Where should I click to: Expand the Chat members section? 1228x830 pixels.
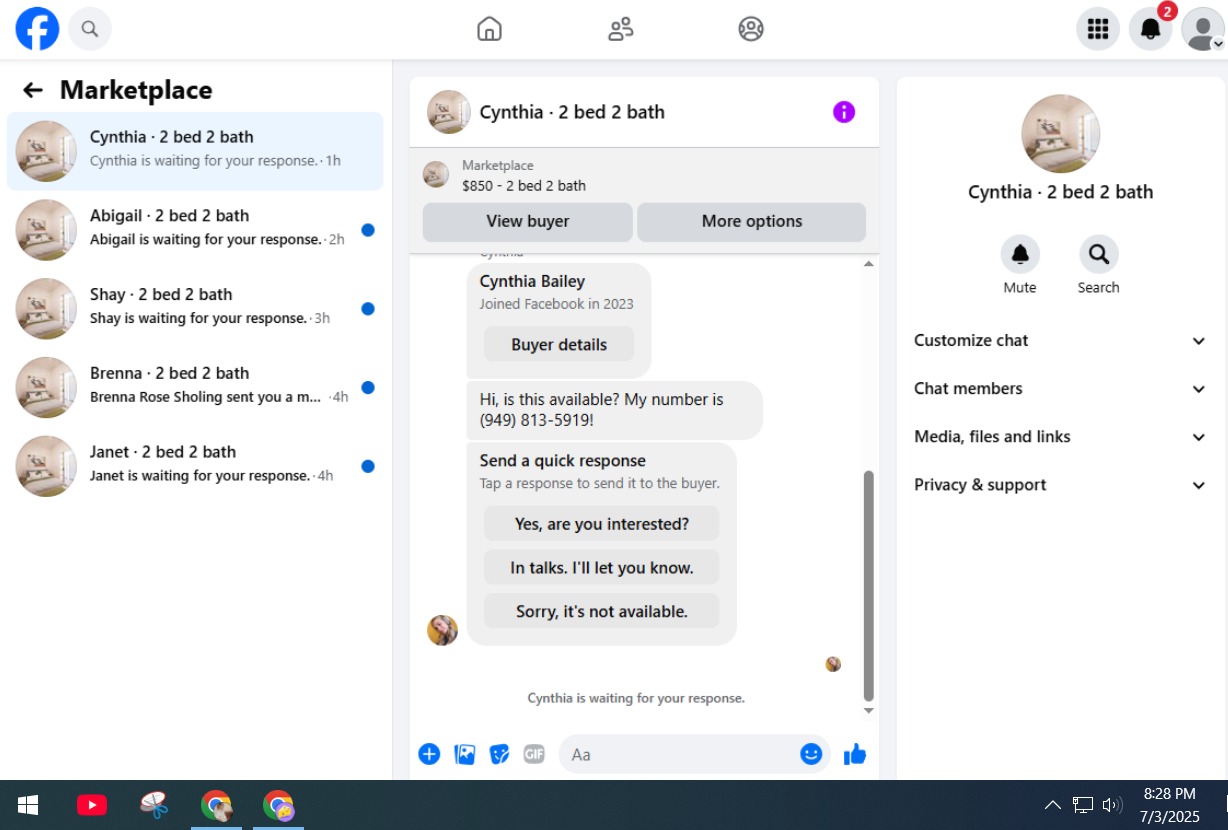[x=1060, y=389]
